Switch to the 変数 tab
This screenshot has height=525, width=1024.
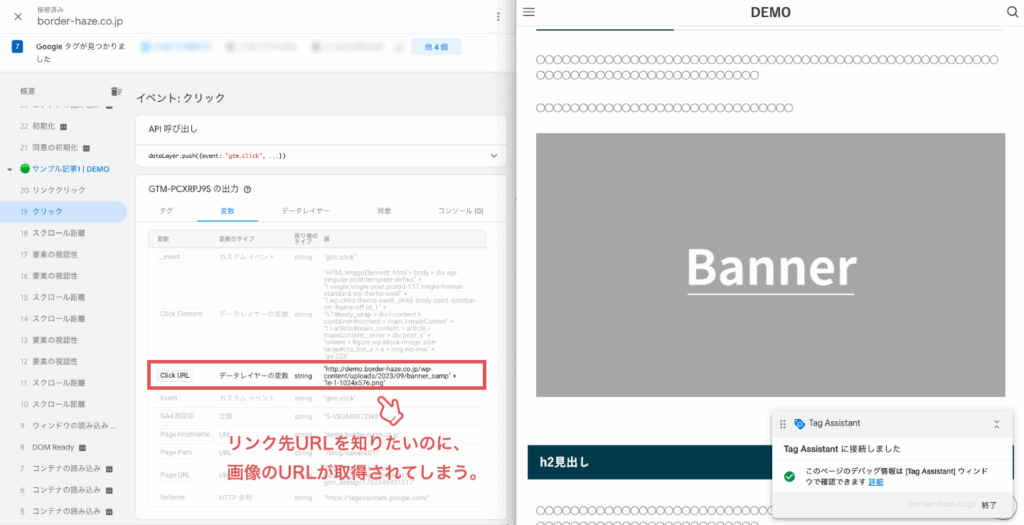point(227,212)
